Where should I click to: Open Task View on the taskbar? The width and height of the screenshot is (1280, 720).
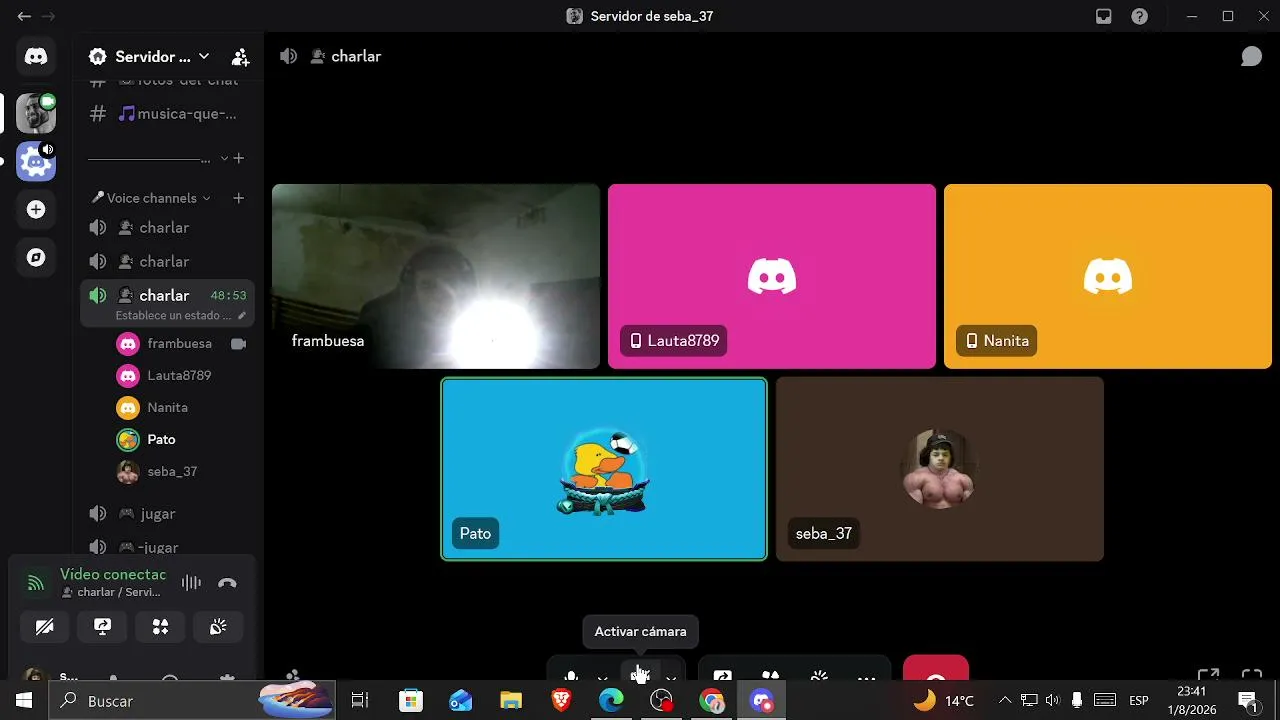tap(360, 701)
